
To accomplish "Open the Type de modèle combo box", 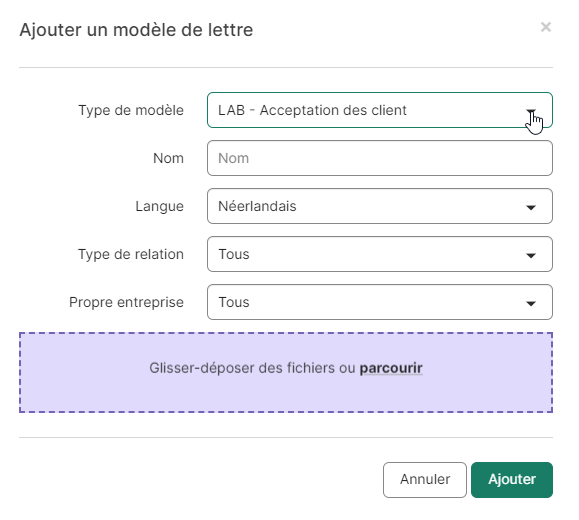I will 380,110.
